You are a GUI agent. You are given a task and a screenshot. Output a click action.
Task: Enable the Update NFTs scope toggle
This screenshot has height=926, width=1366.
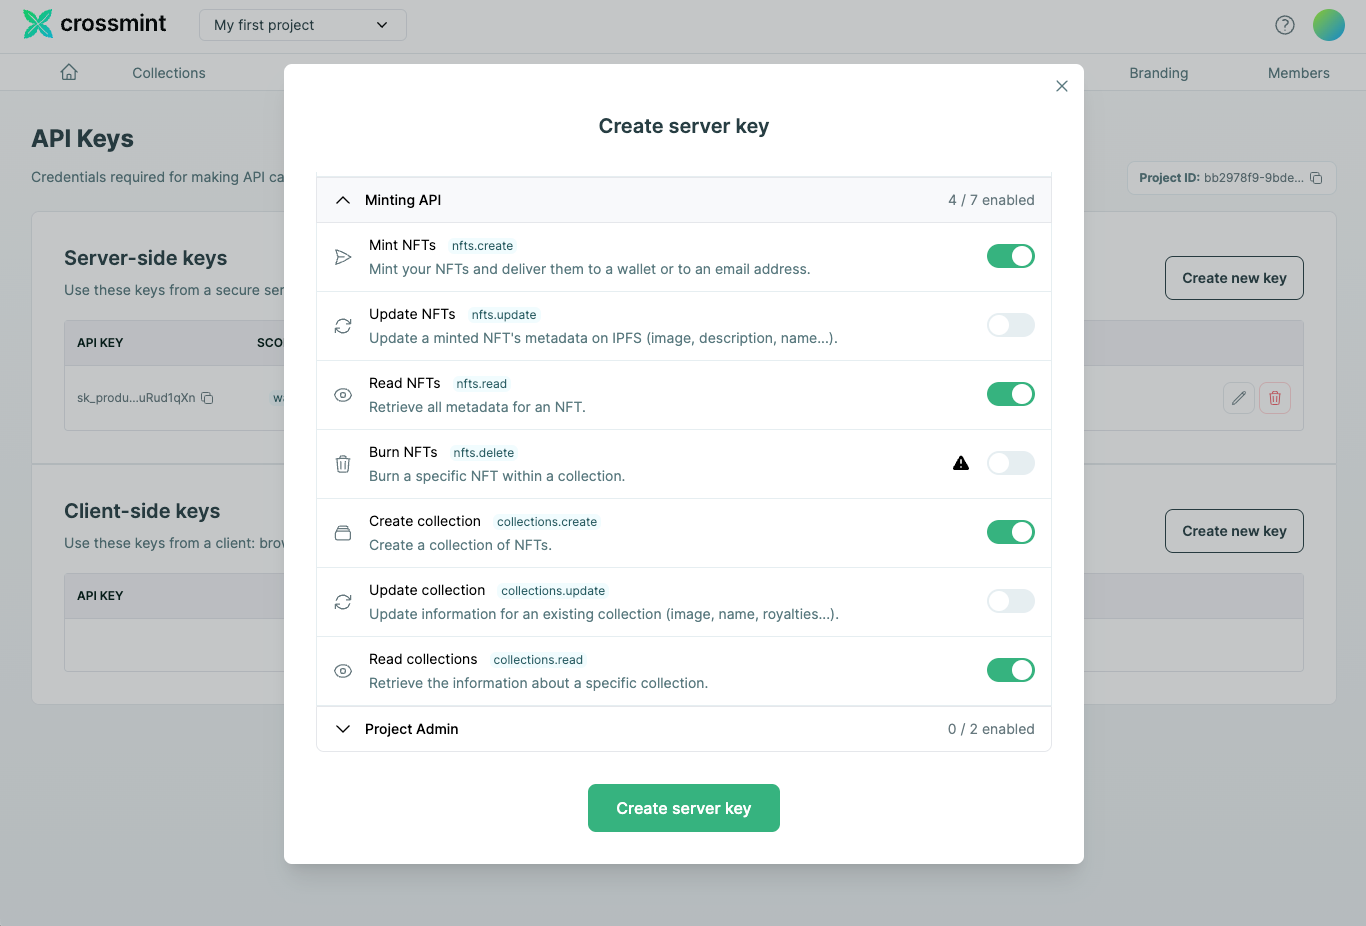click(x=1011, y=325)
